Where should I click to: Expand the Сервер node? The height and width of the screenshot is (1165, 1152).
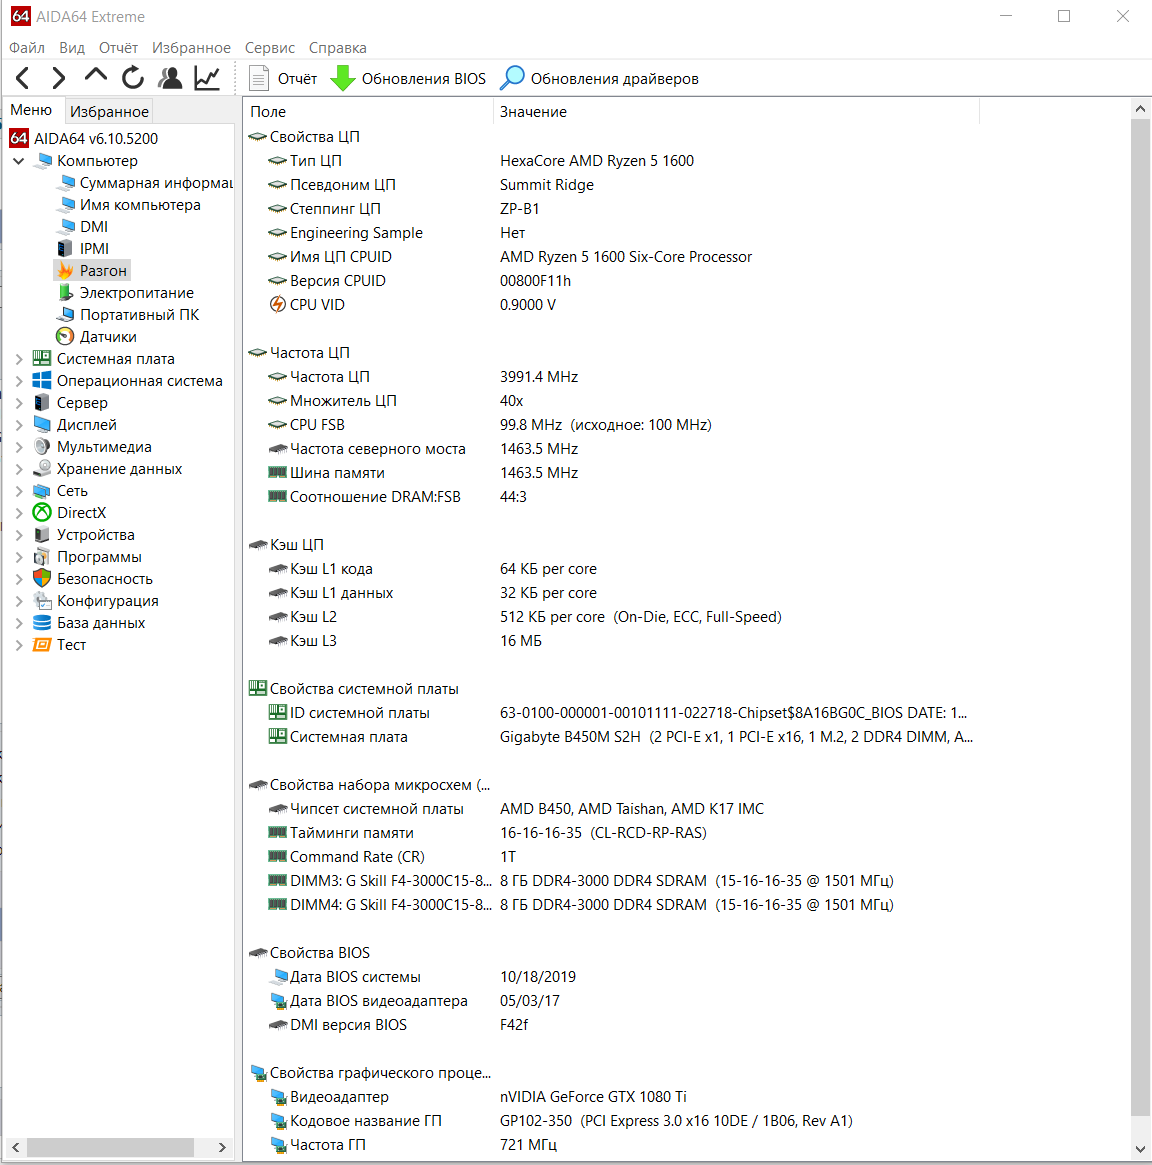pyautogui.click(x=19, y=403)
